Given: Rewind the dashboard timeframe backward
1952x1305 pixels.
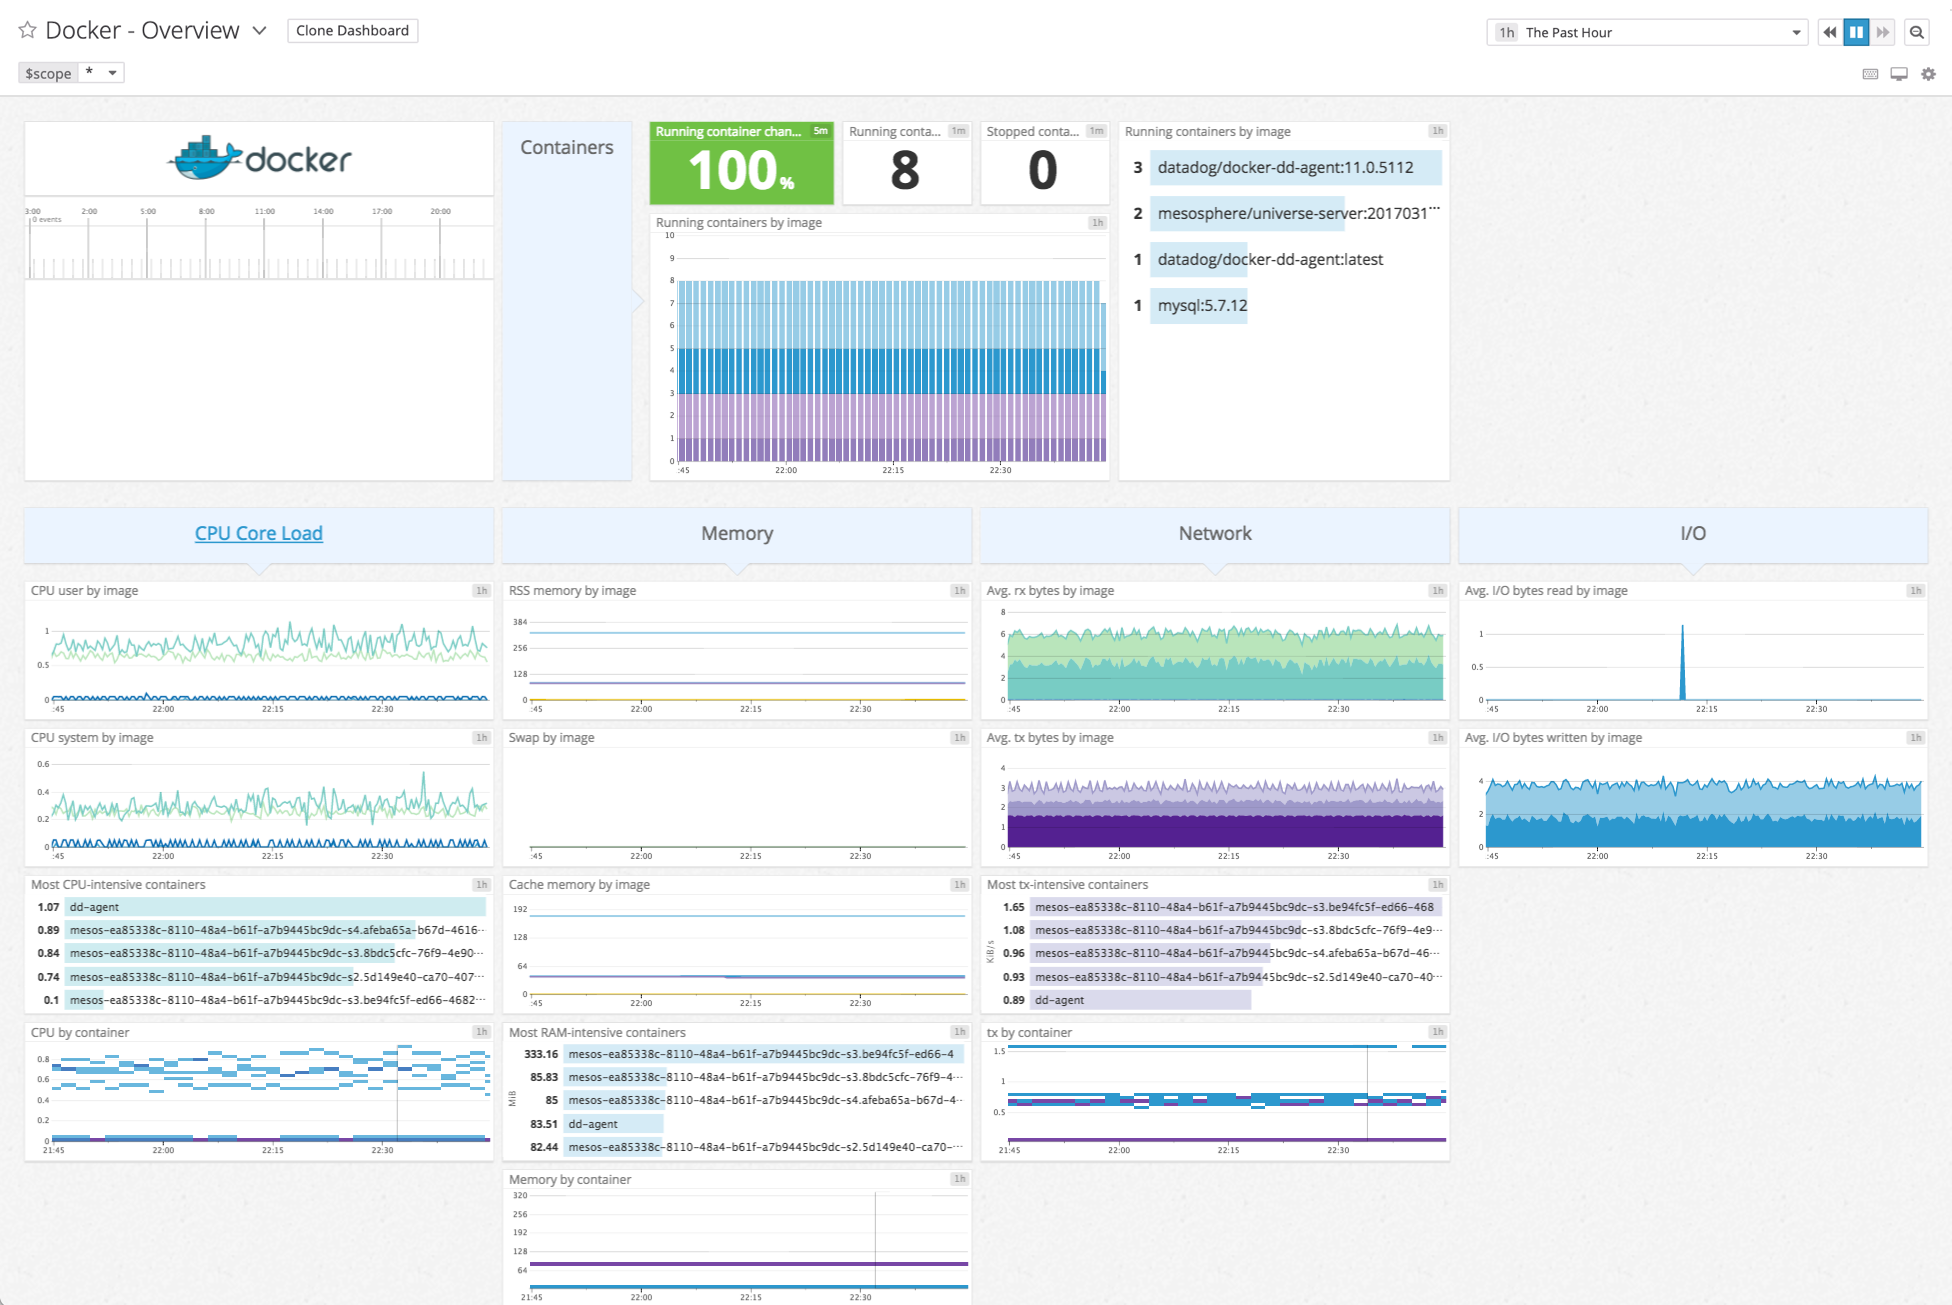Looking at the screenshot, I should [1828, 32].
